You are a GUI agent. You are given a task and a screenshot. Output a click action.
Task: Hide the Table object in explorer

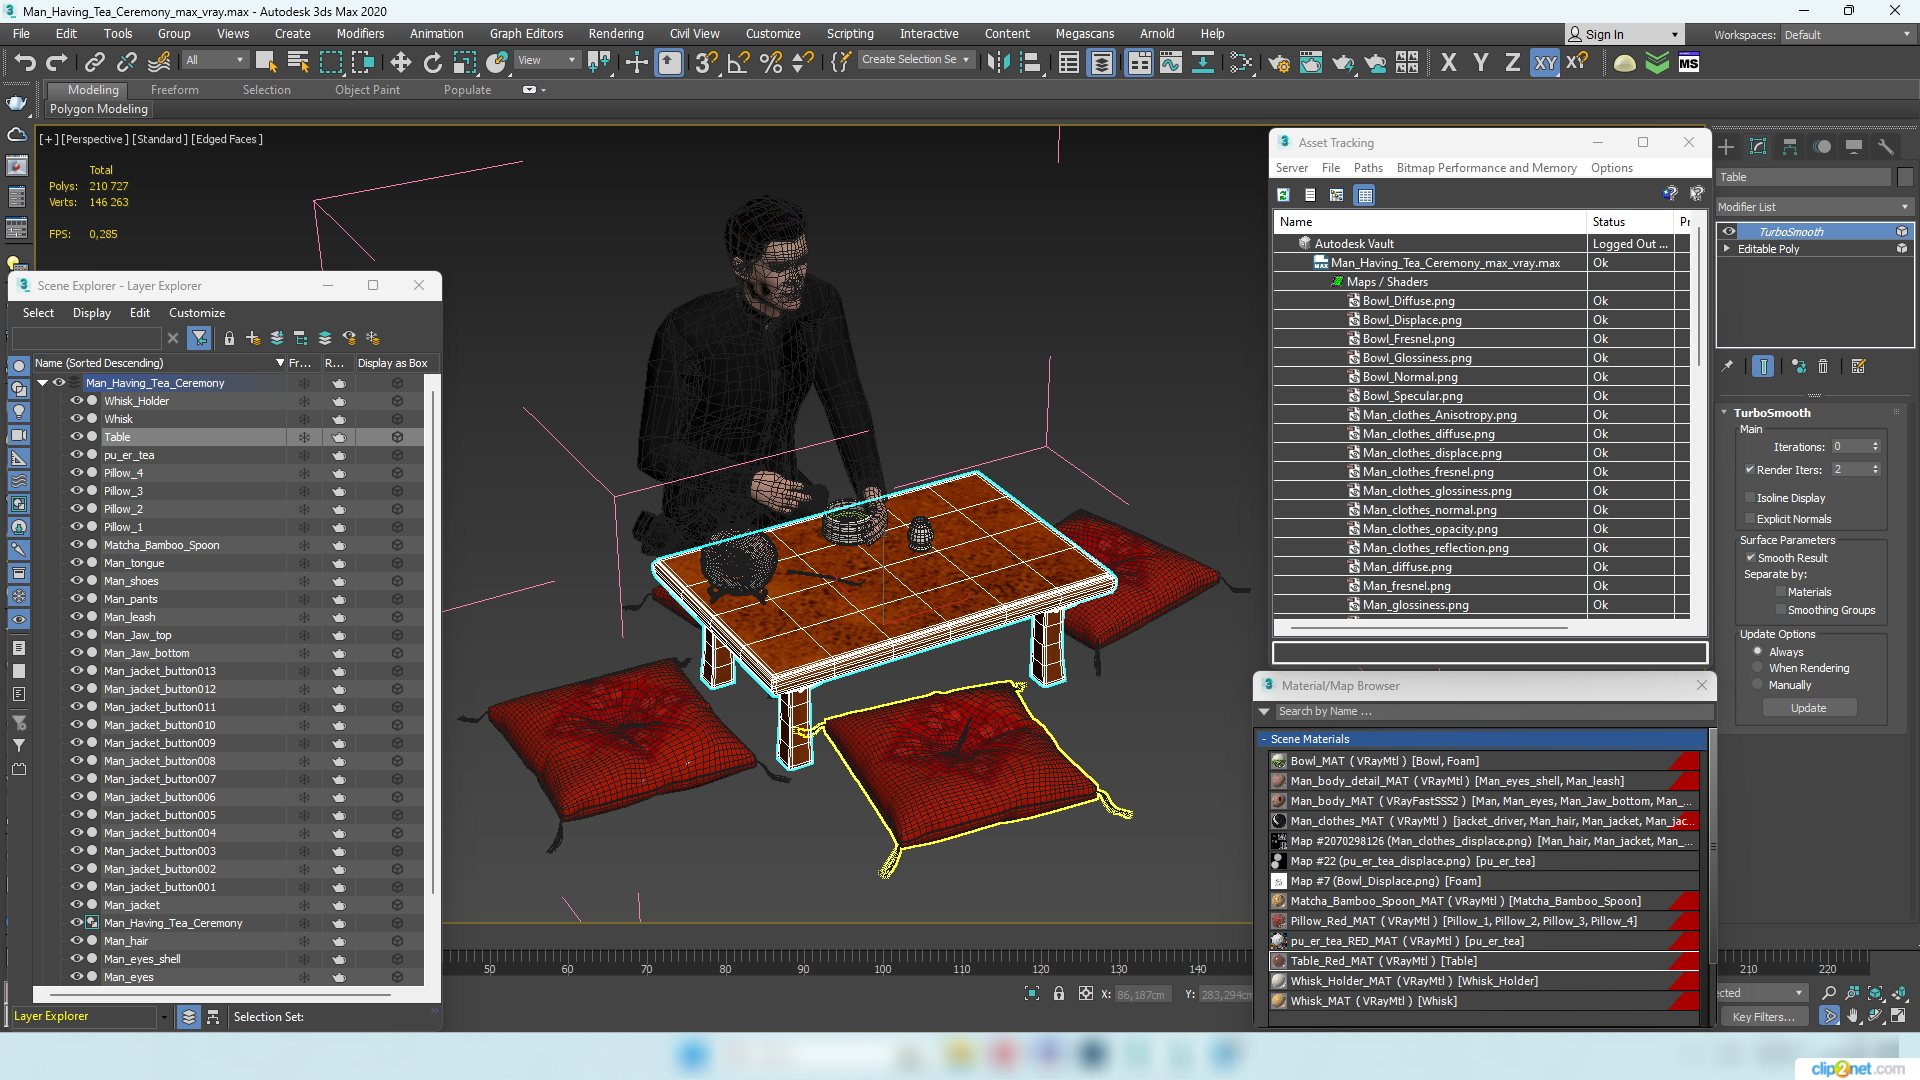pyautogui.click(x=76, y=437)
